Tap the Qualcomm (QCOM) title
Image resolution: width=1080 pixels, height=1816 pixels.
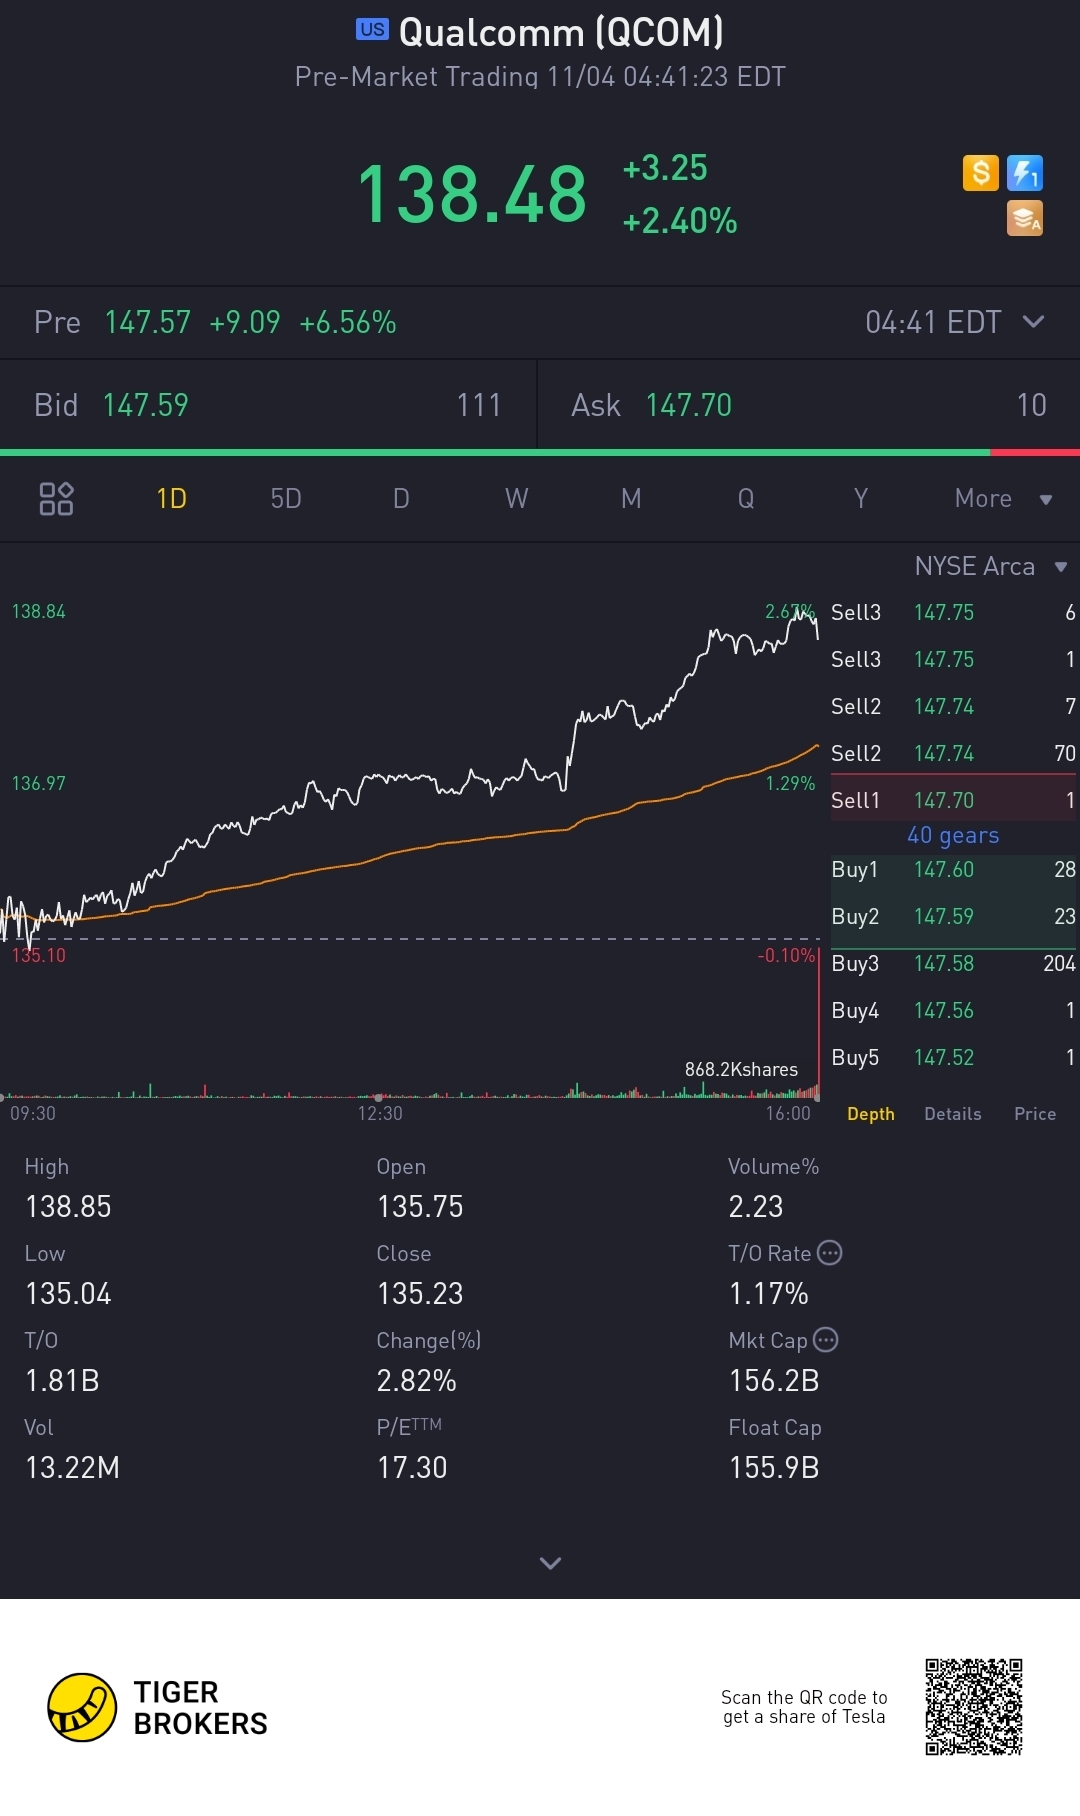560,32
